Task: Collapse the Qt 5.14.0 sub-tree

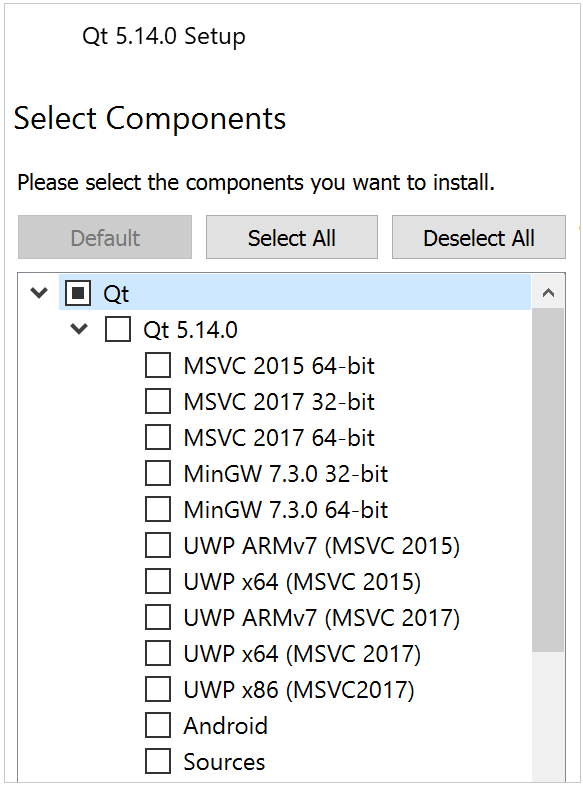Action: pos(79,329)
